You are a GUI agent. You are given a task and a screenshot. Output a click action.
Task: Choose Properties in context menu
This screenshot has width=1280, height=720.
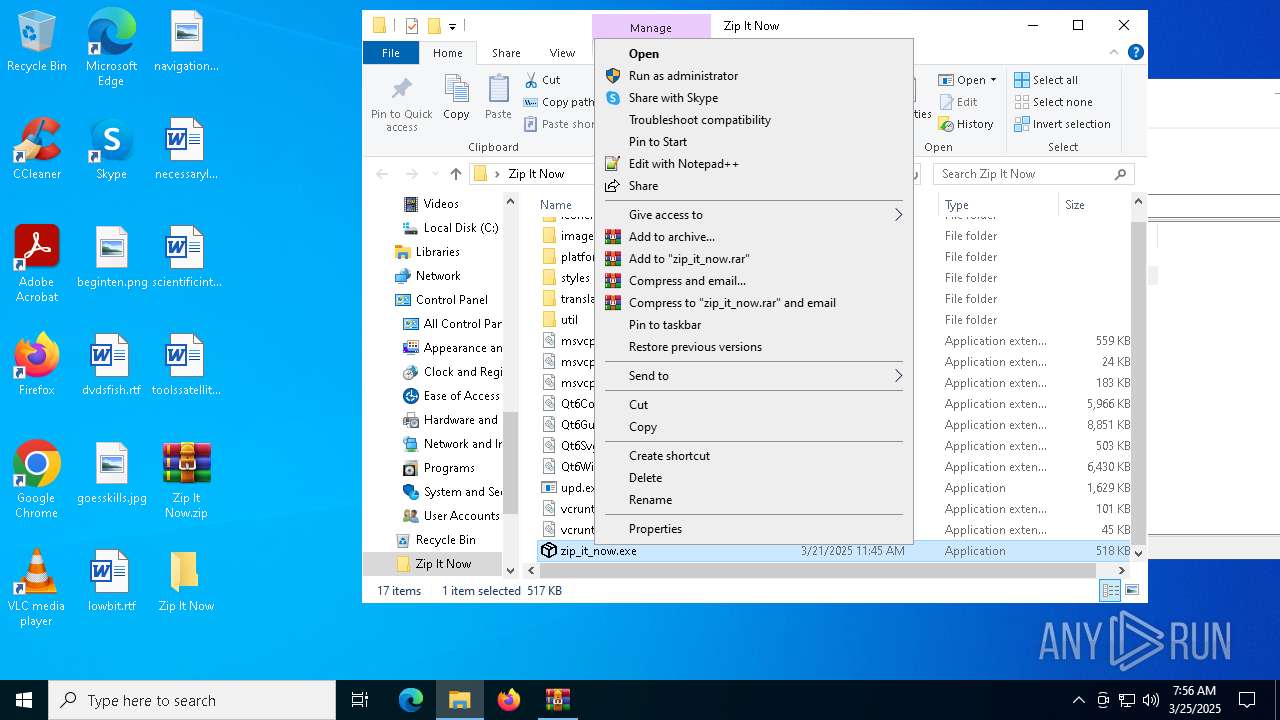click(x=754, y=529)
